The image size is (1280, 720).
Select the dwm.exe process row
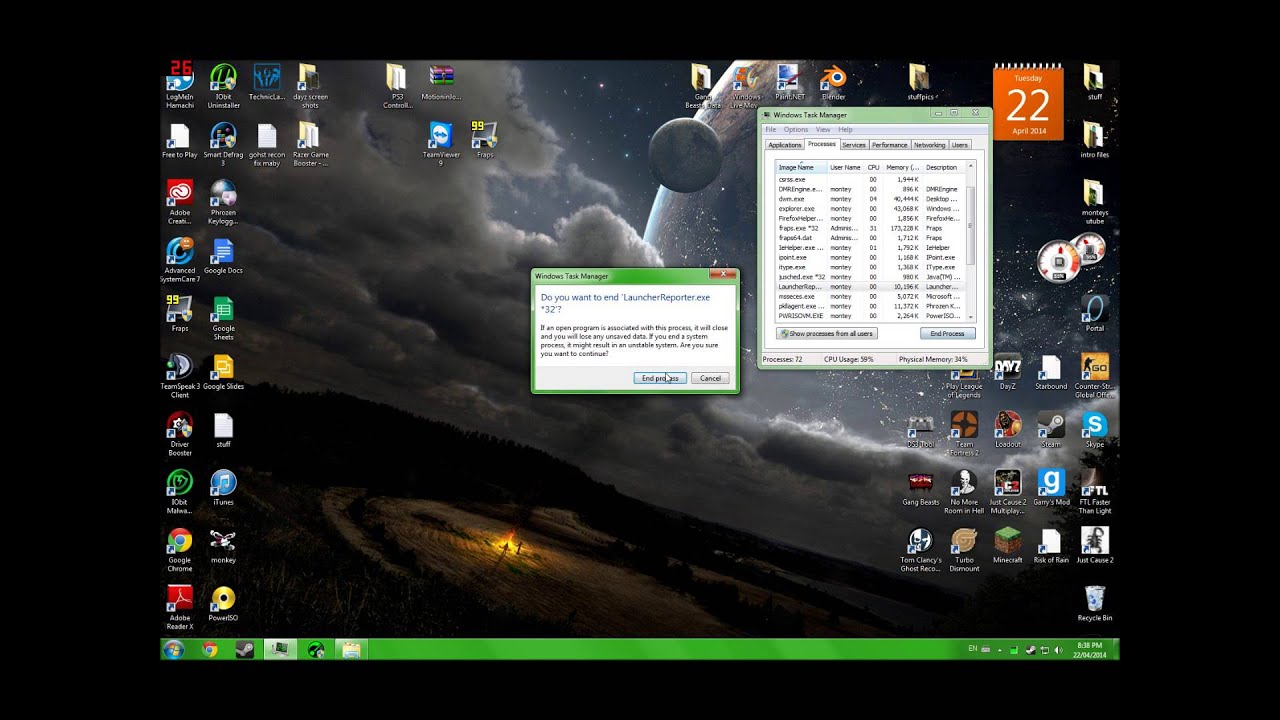tap(870, 199)
